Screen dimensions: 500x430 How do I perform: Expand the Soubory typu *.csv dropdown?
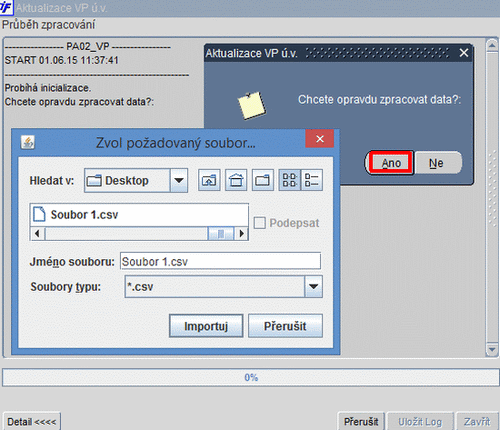313,286
